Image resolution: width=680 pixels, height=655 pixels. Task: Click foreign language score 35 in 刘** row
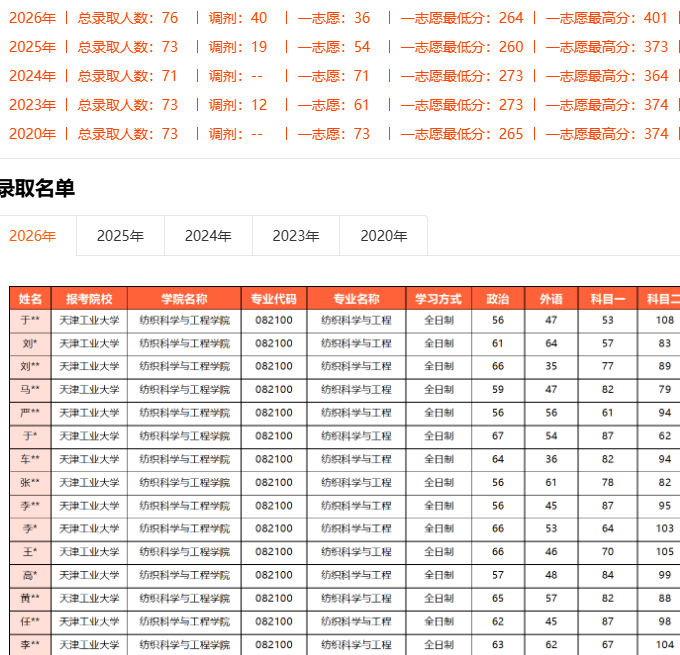551,367
